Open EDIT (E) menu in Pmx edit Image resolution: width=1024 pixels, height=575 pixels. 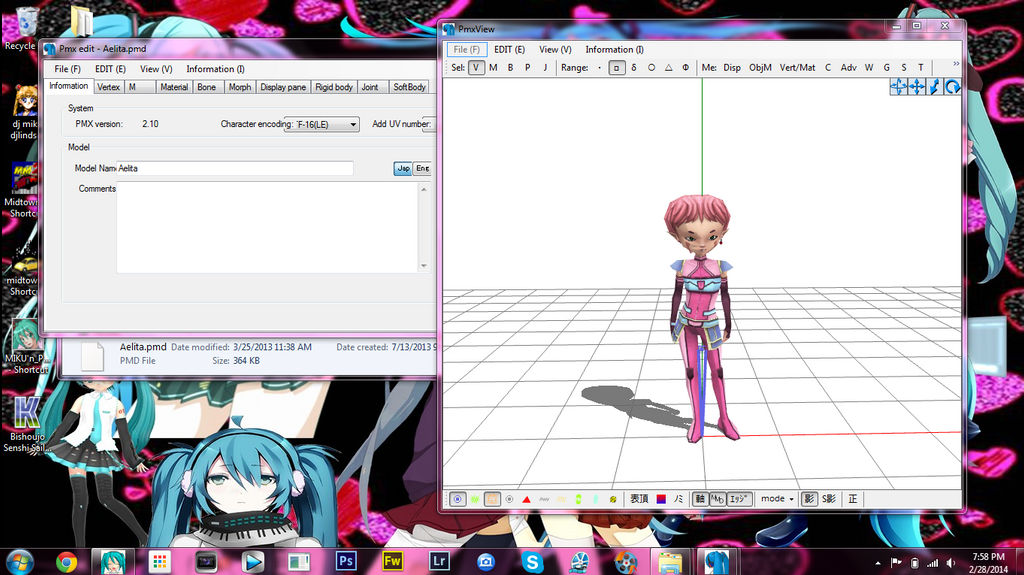tap(110, 69)
